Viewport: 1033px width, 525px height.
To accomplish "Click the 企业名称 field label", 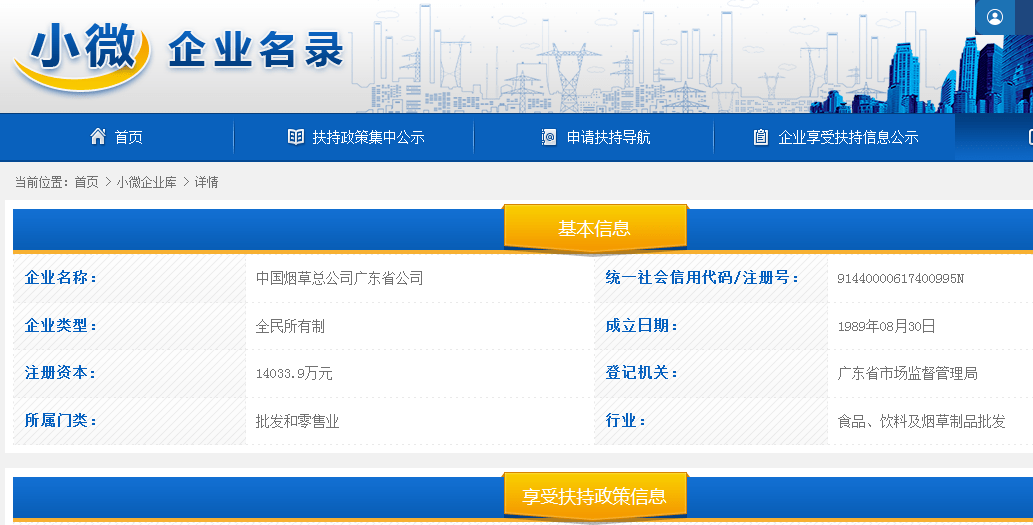I will point(61,278).
